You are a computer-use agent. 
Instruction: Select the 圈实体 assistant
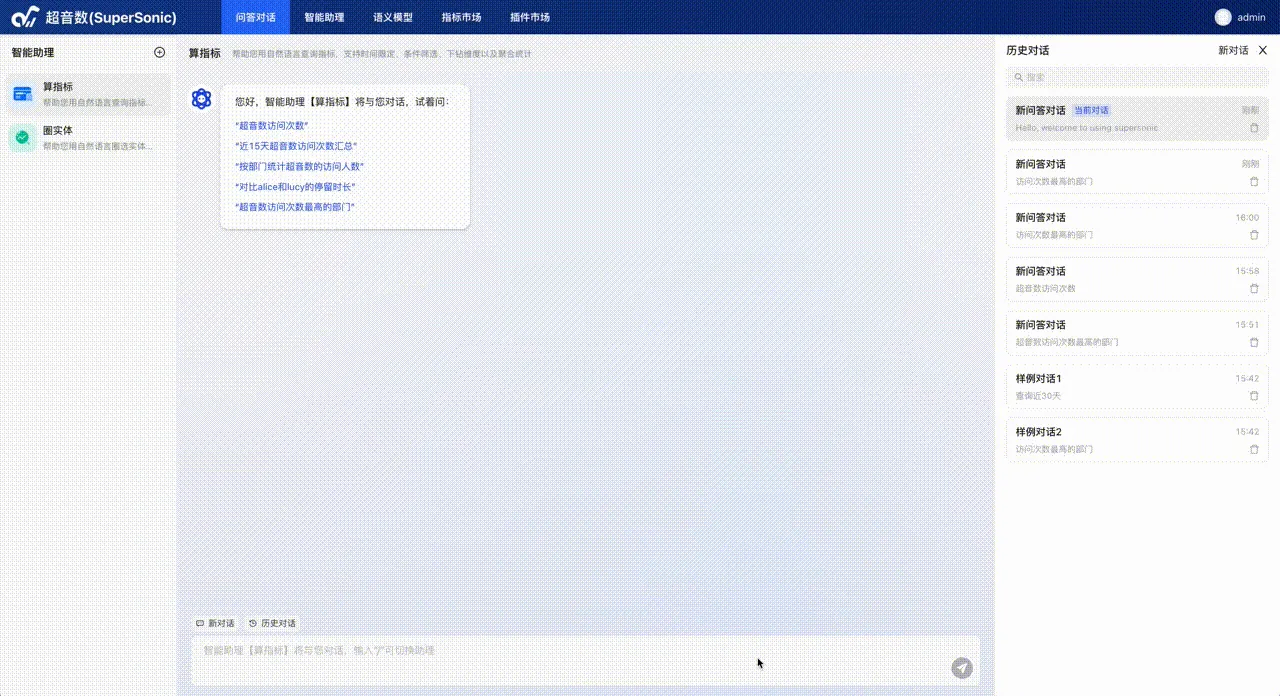pos(88,138)
